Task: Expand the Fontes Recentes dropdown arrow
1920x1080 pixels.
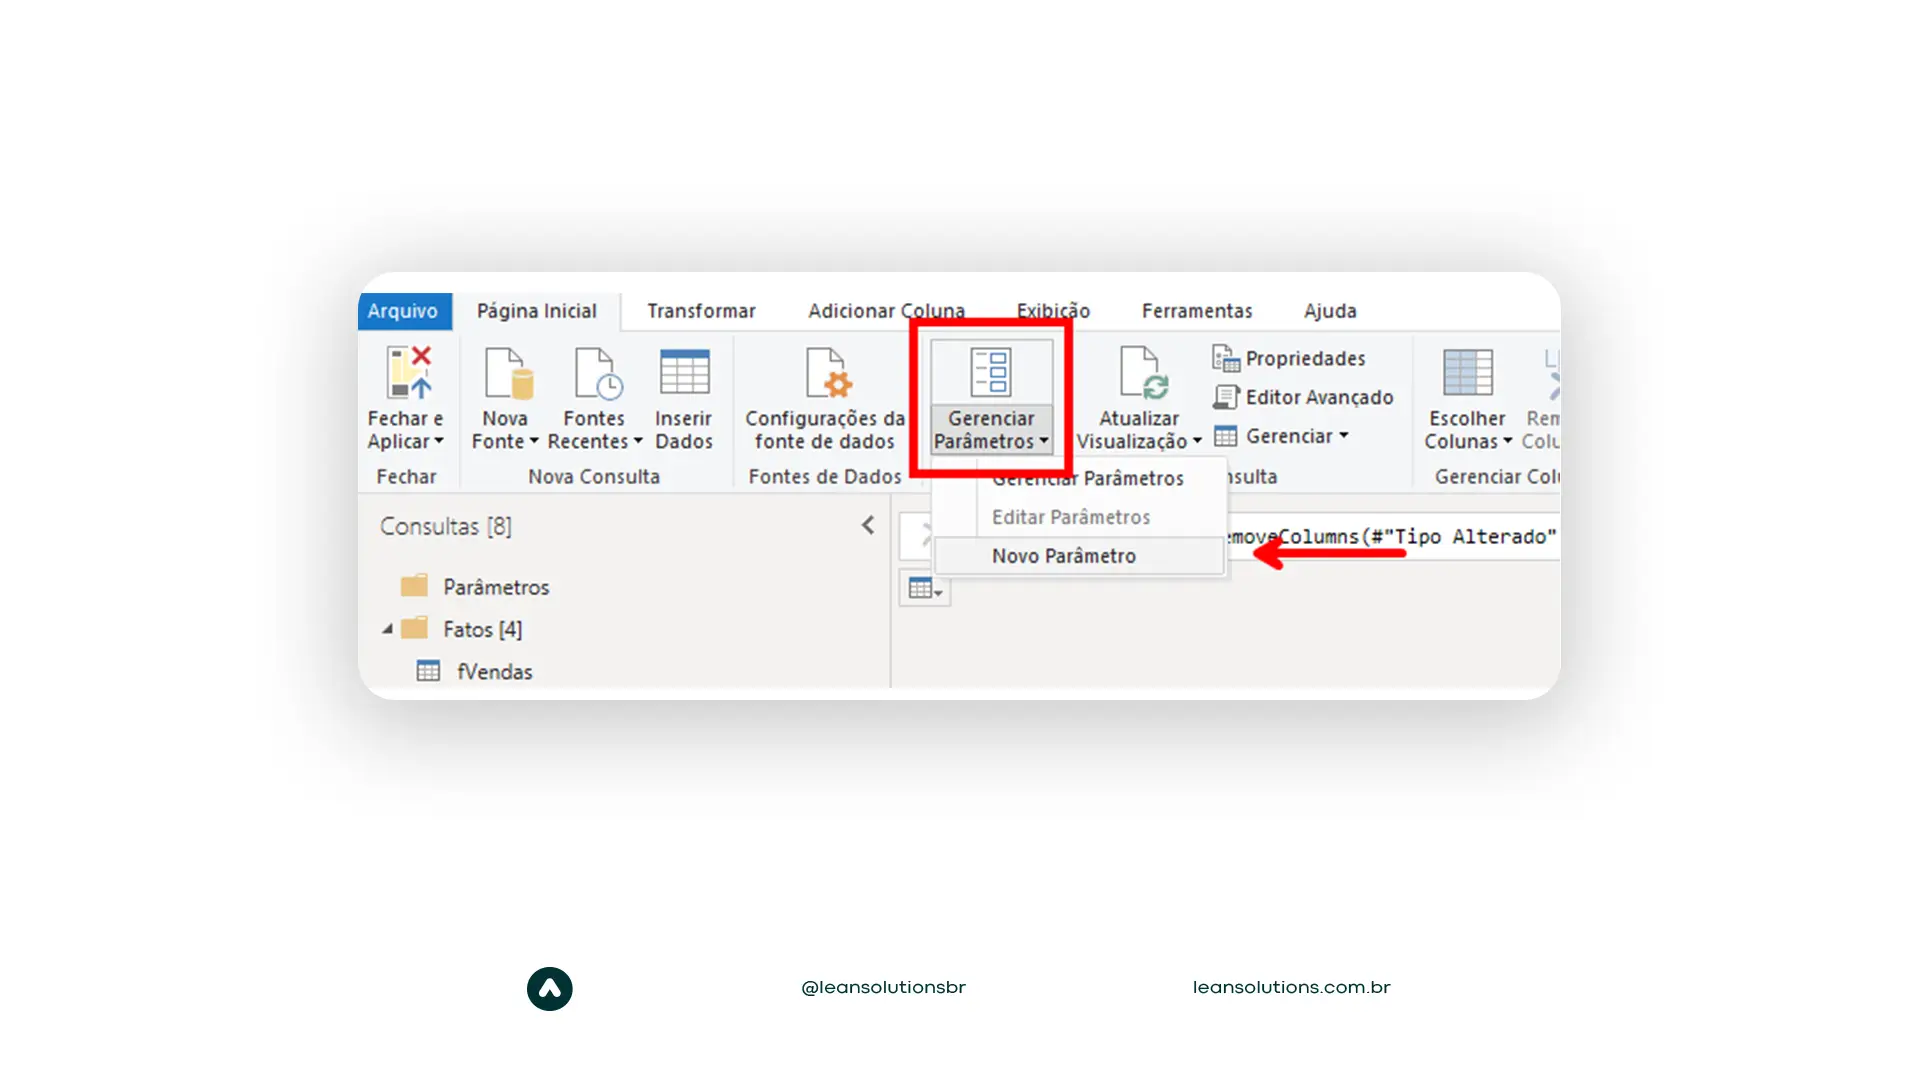Action: coord(638,441)
